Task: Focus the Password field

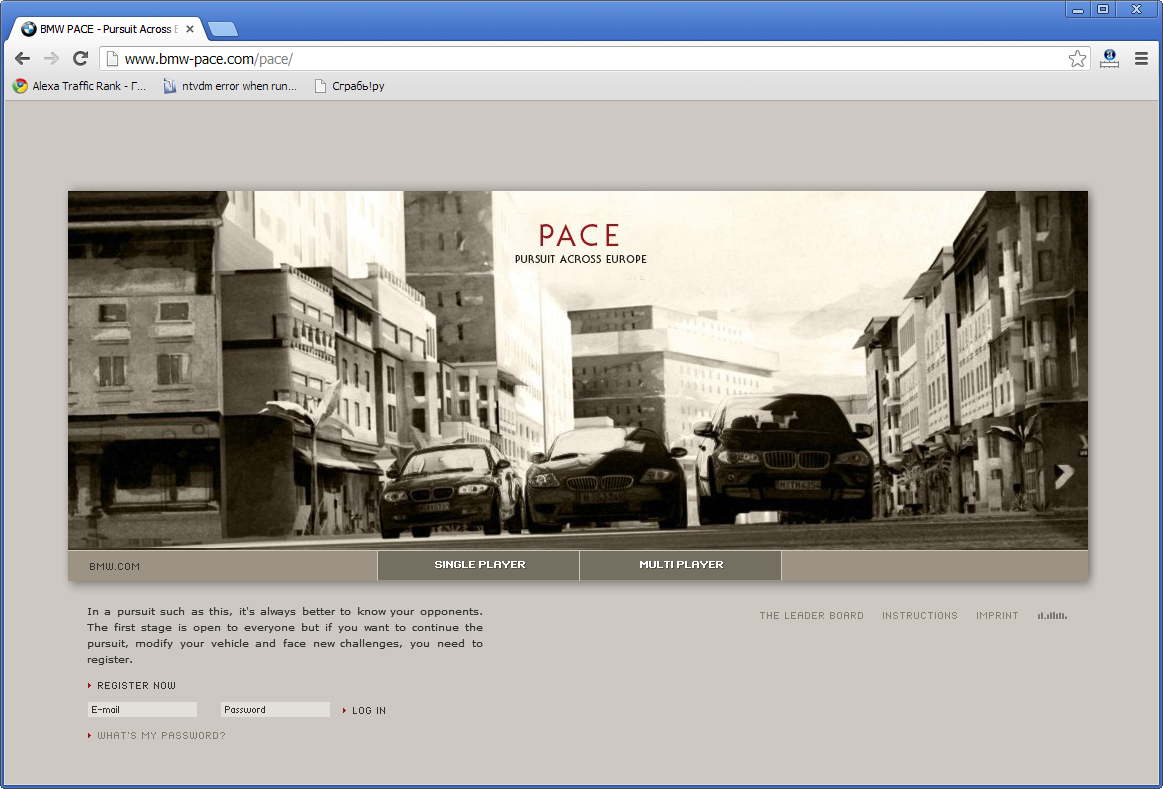Action: click(275, 710)
